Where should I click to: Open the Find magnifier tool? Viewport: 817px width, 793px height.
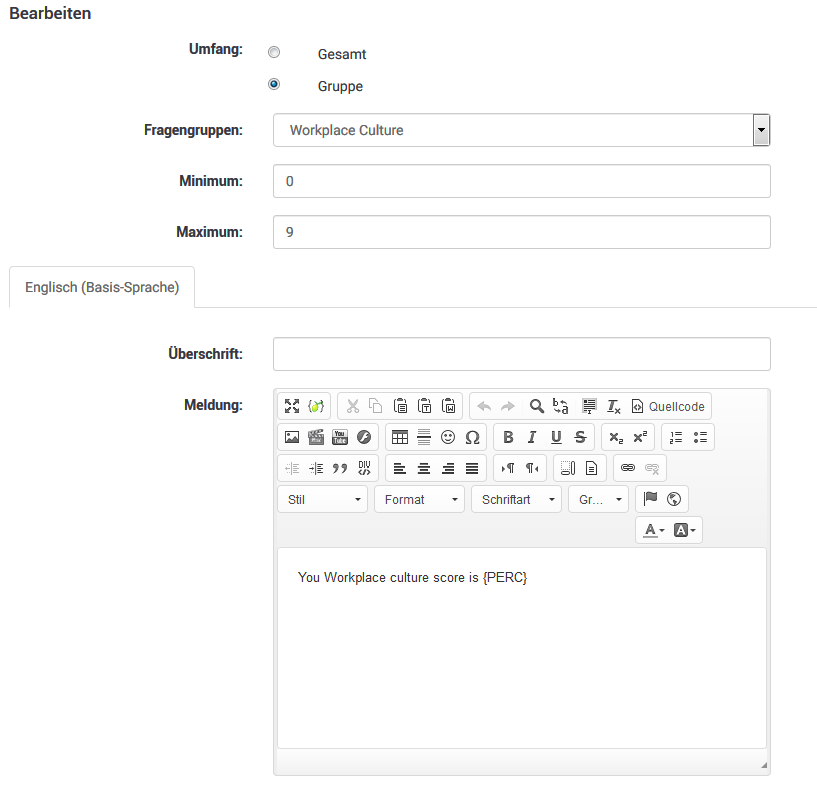[x=536, y=406]
